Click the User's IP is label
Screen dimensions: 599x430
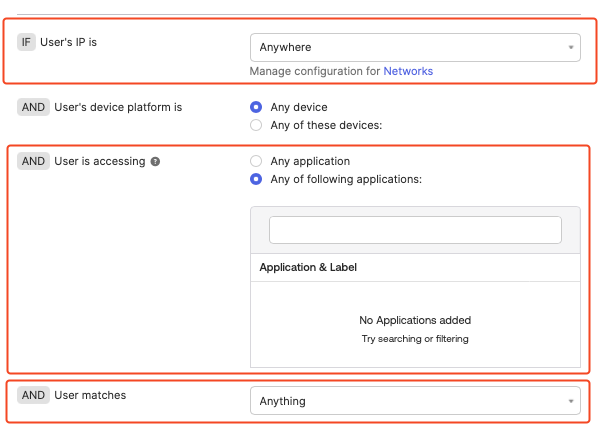[68, 42]
